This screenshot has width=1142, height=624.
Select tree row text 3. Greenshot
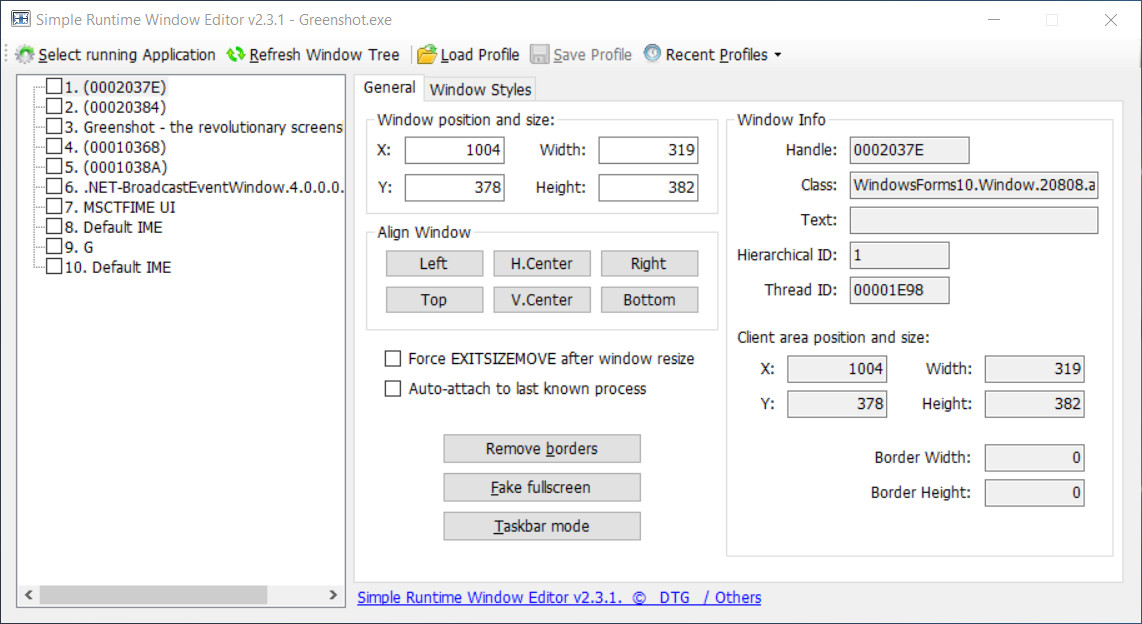coord(203,127)
